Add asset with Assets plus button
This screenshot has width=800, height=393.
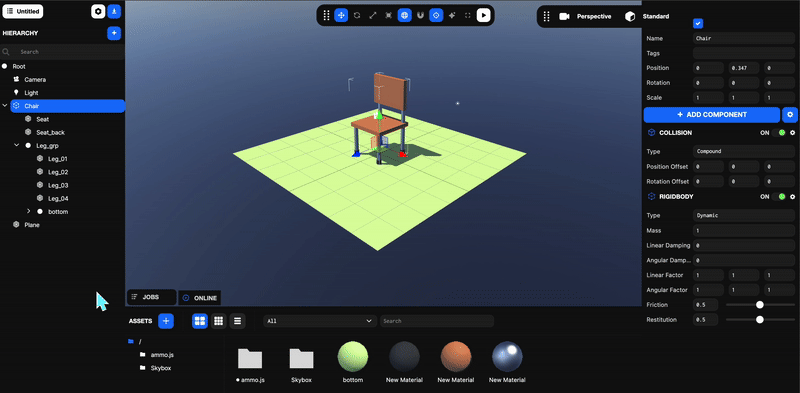[x=166, y=321]
